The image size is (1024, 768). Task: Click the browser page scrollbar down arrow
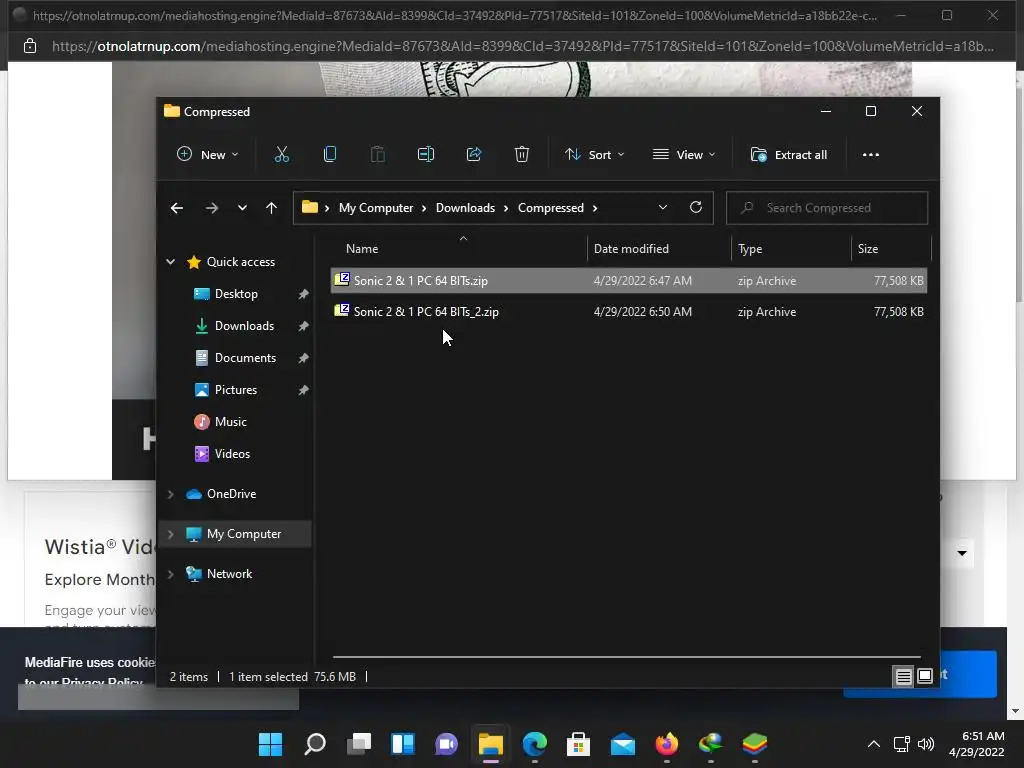point(1015,711)
